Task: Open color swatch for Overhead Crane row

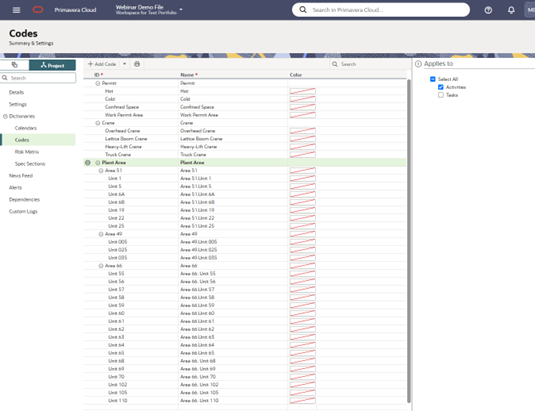Action: [303, 131]
